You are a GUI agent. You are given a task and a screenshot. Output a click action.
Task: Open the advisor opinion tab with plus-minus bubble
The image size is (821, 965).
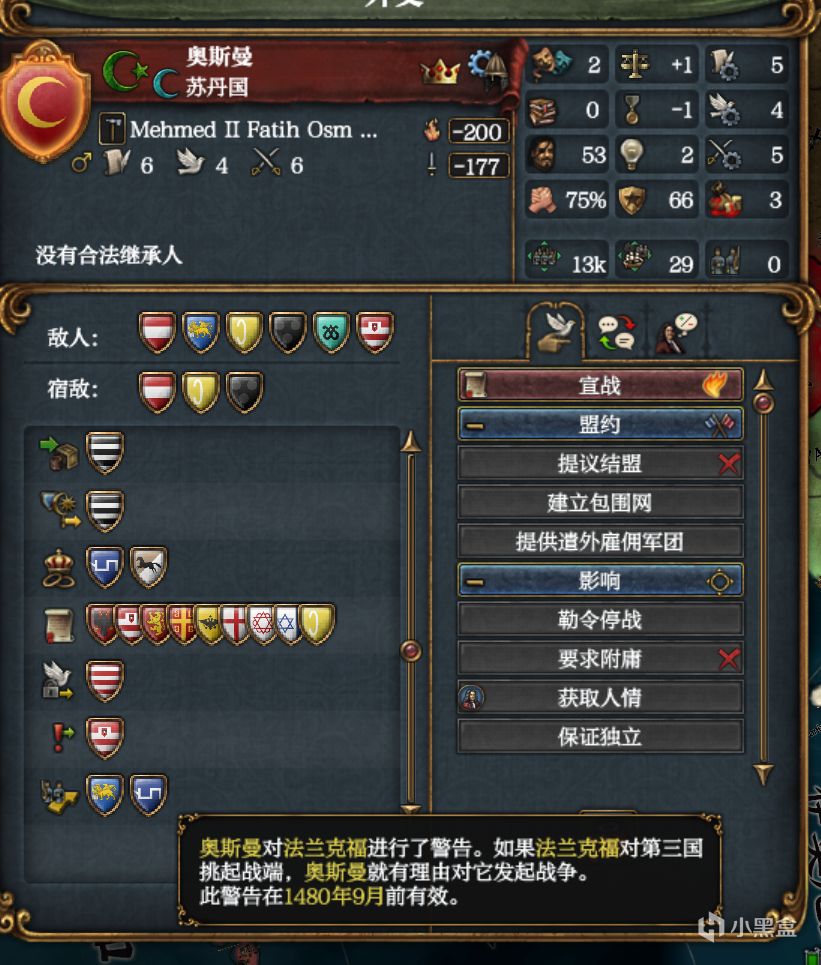click(676, 333)
